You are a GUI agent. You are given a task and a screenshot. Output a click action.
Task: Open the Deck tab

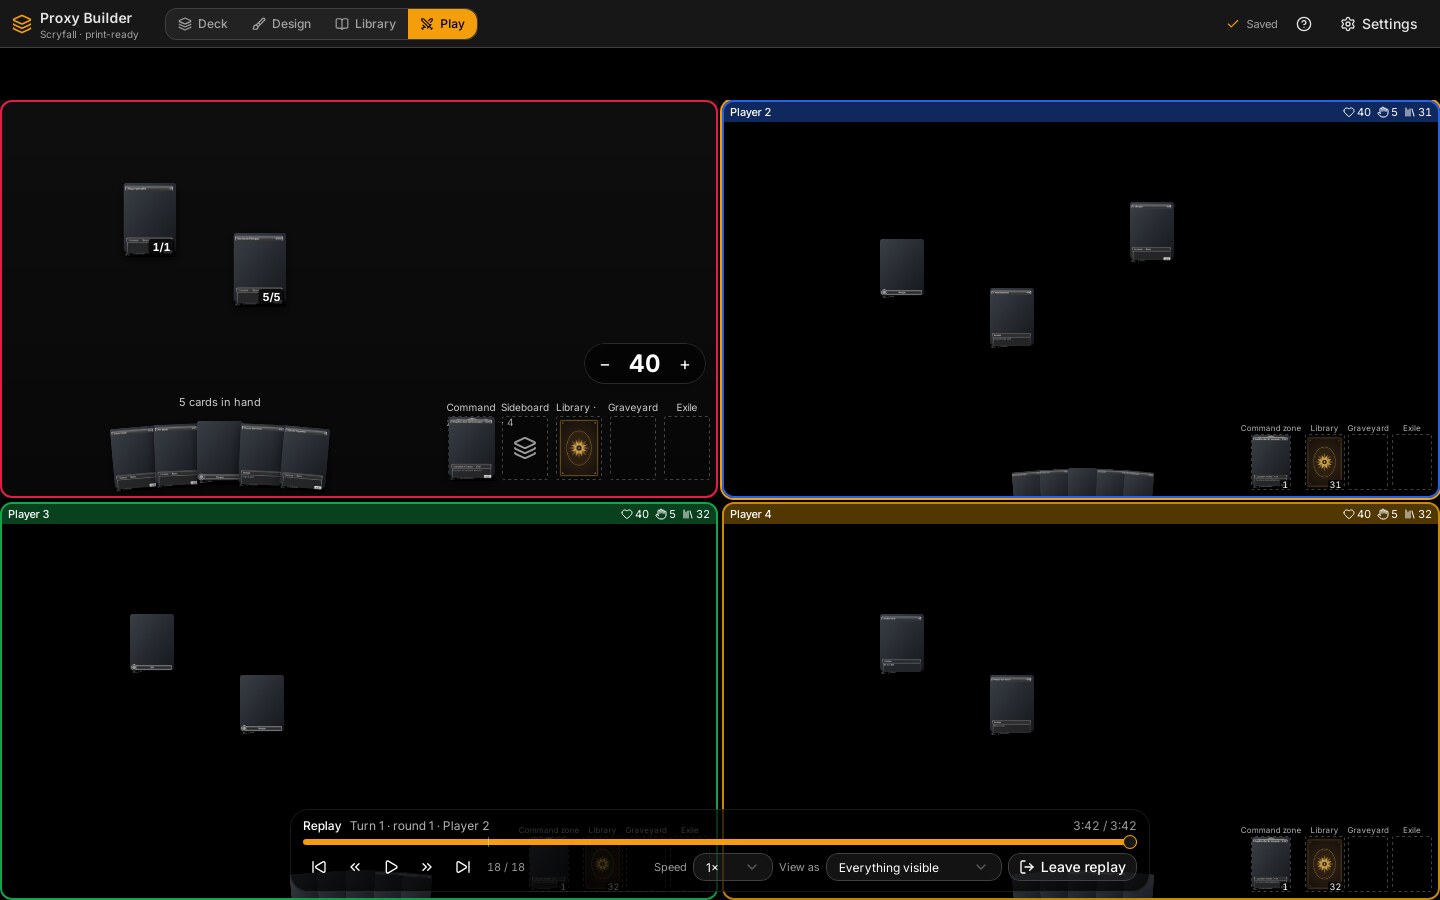[203, 24]
